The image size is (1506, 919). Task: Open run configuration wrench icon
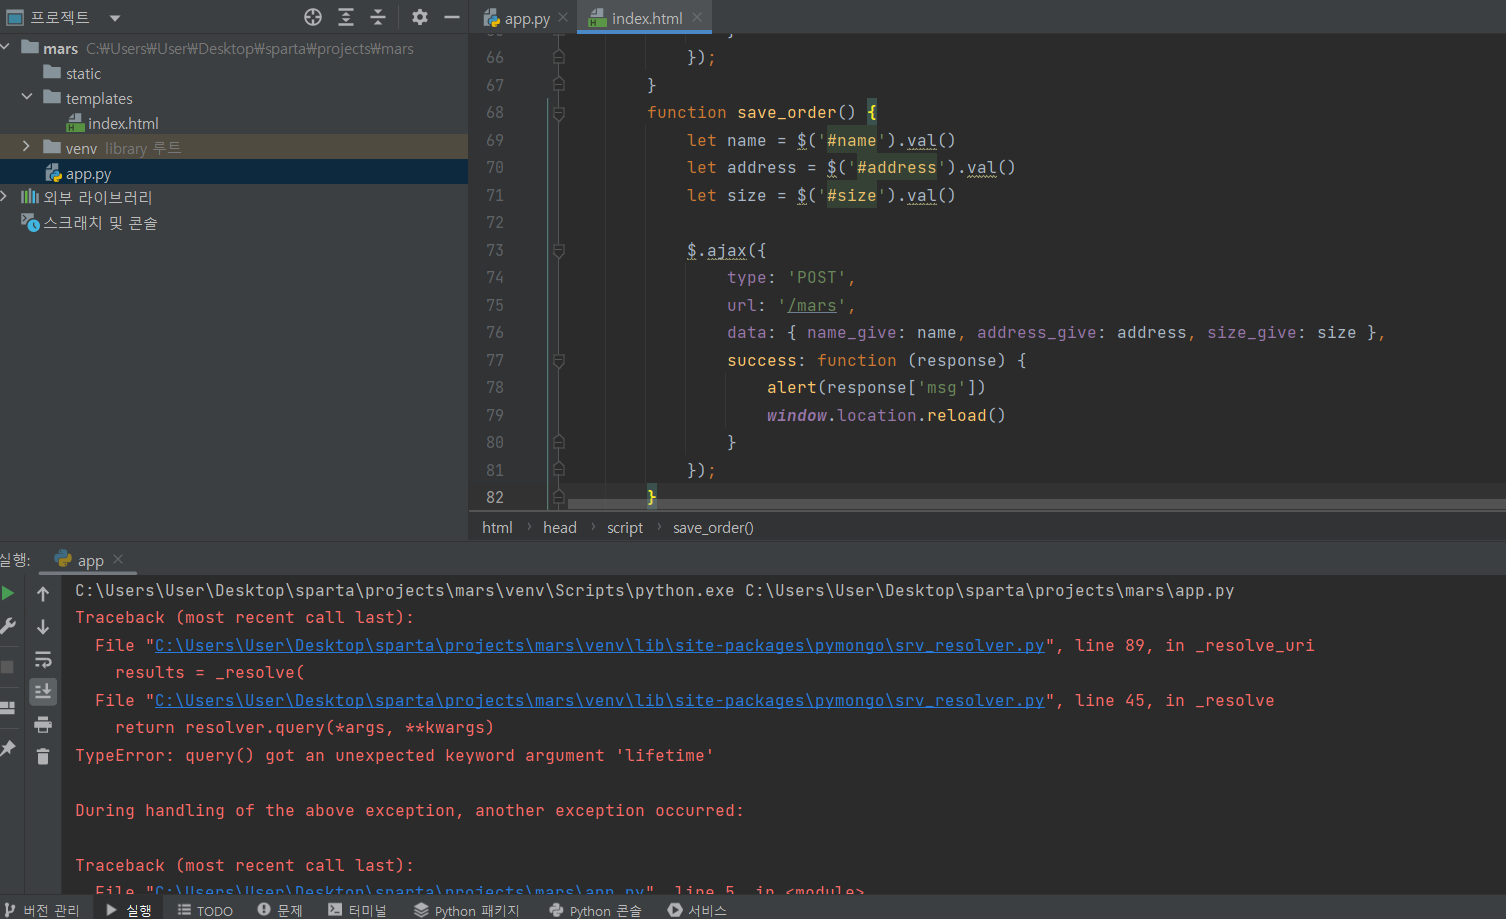[8, 626]
